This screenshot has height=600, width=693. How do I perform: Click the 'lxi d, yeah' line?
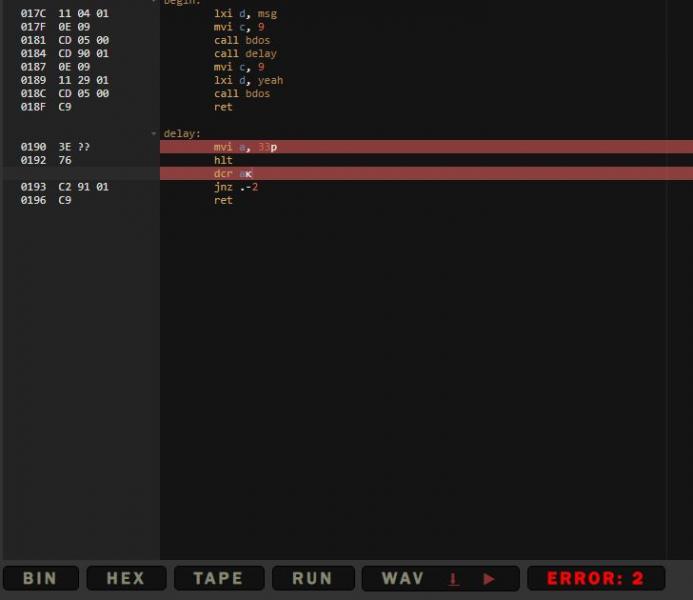248,80
